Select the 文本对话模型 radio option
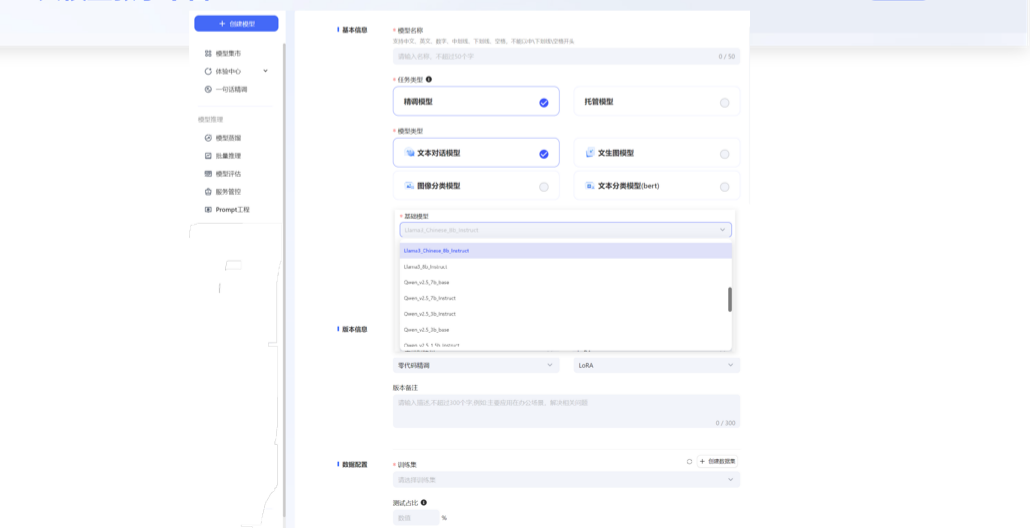This screenshot has height=528, width=1030. tap(543, 154)
